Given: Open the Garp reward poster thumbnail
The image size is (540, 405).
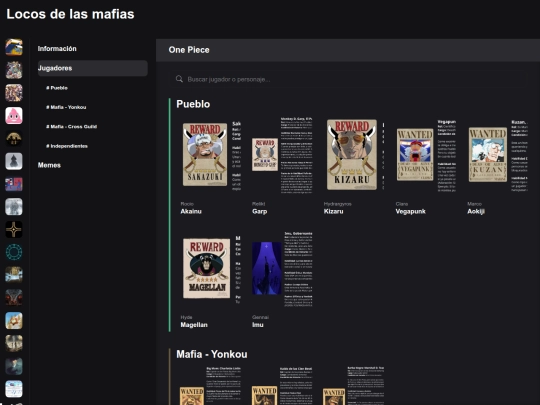Looking at the screenshot, I should pos(265,154).
